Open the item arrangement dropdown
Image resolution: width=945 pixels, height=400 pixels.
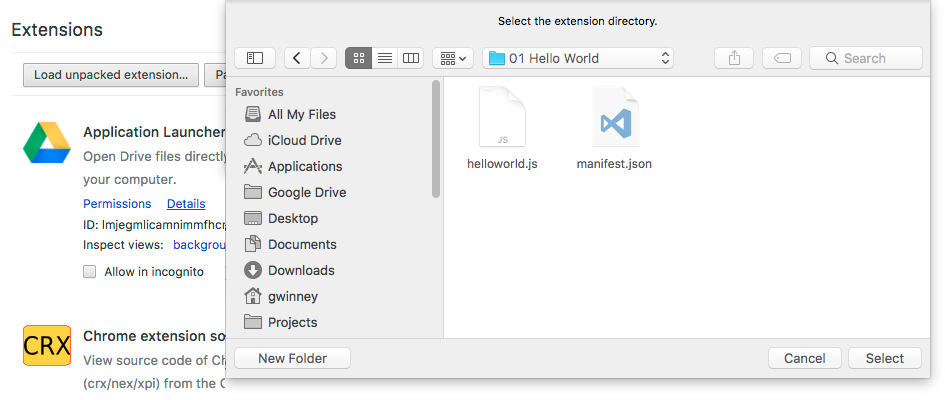click(453, 58)
